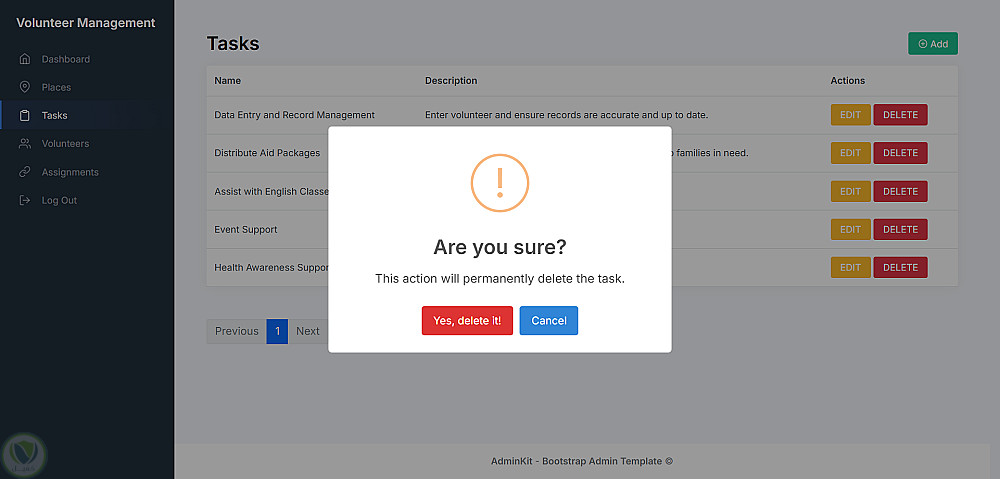The image size is (1000, 479).
Task: Click the Assignments link icon
Action: (x=25, y=172)
